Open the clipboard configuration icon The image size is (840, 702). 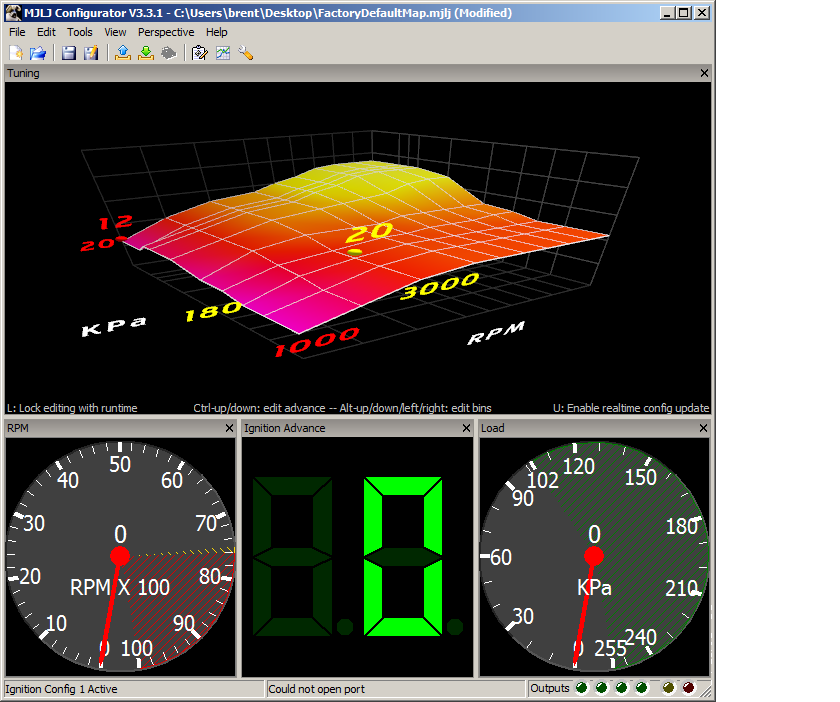[x=200, y=53]
